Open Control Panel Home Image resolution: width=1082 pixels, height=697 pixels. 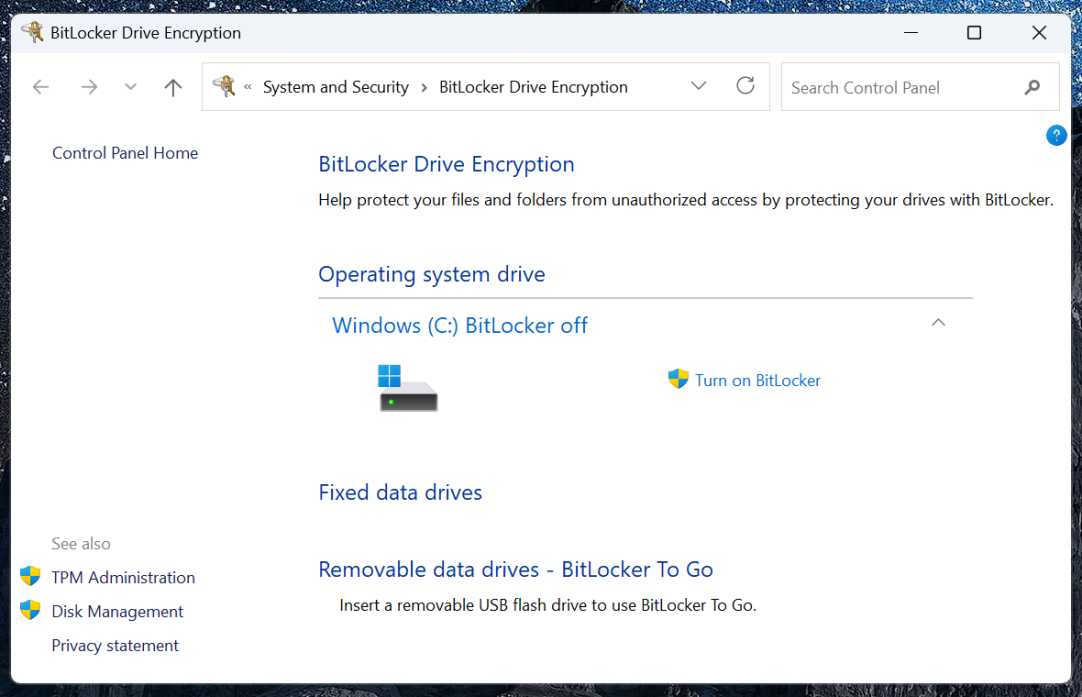tap(124, 153)
